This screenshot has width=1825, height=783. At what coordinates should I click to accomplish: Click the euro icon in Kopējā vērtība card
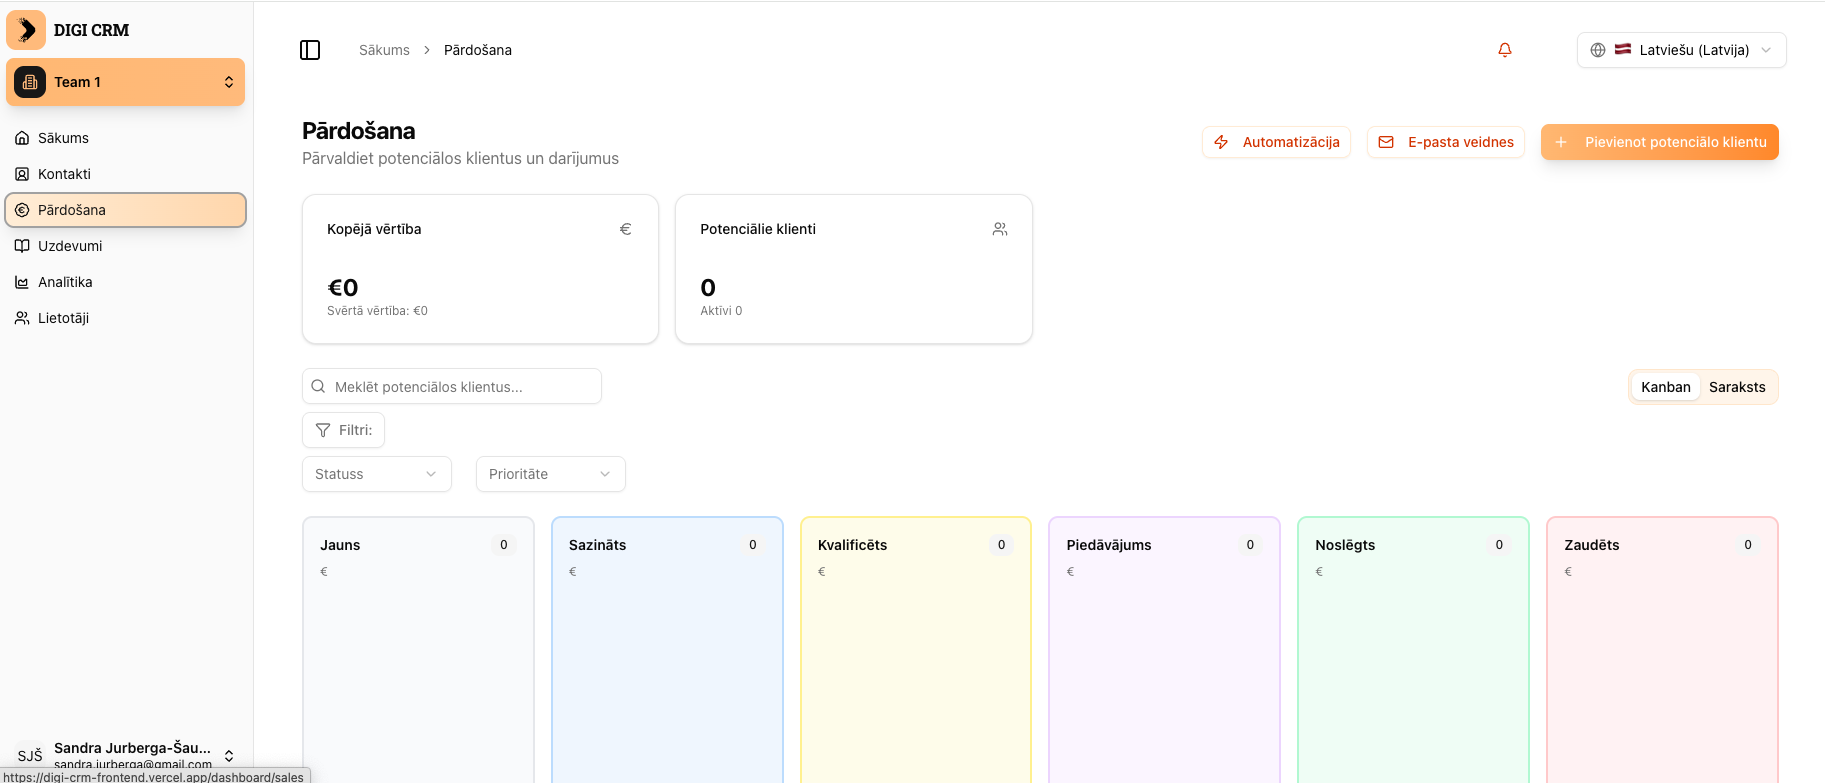[625, 229]
